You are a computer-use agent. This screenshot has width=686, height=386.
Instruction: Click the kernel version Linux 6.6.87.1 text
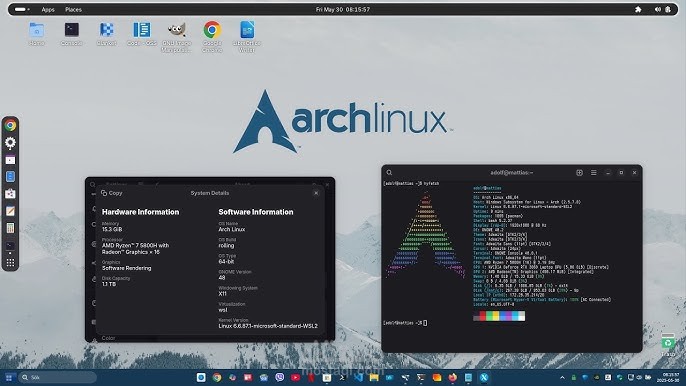[268, 326]
